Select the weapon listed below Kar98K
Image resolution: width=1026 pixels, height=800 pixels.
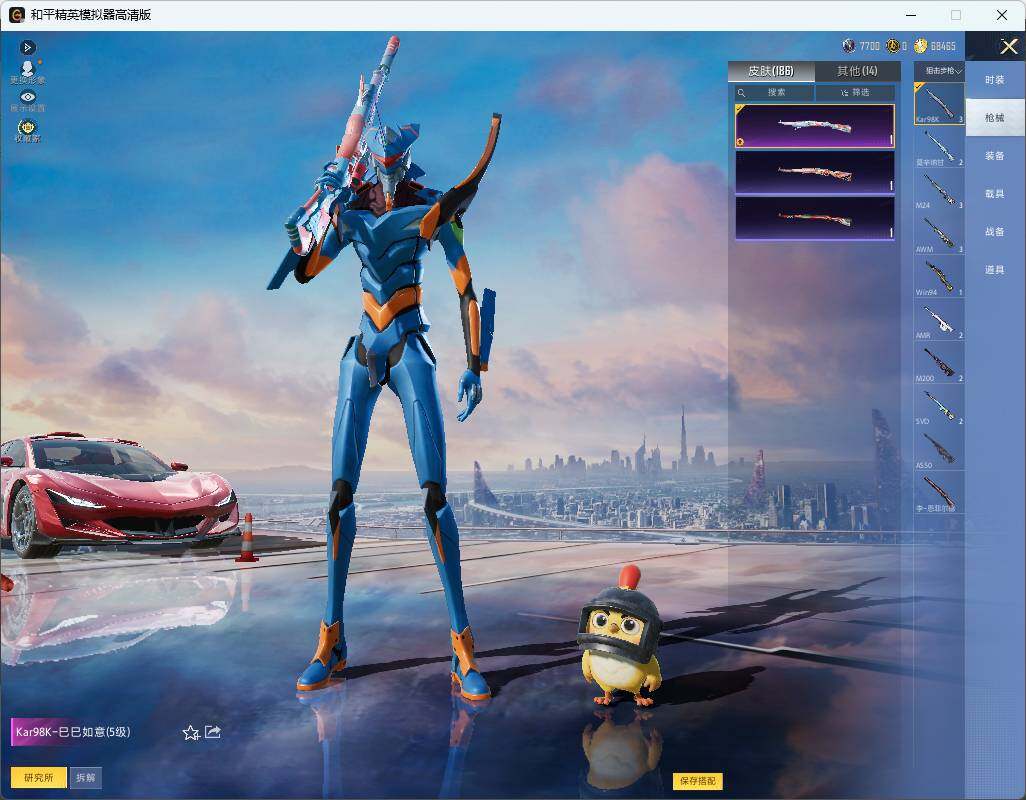click(939, 147)
